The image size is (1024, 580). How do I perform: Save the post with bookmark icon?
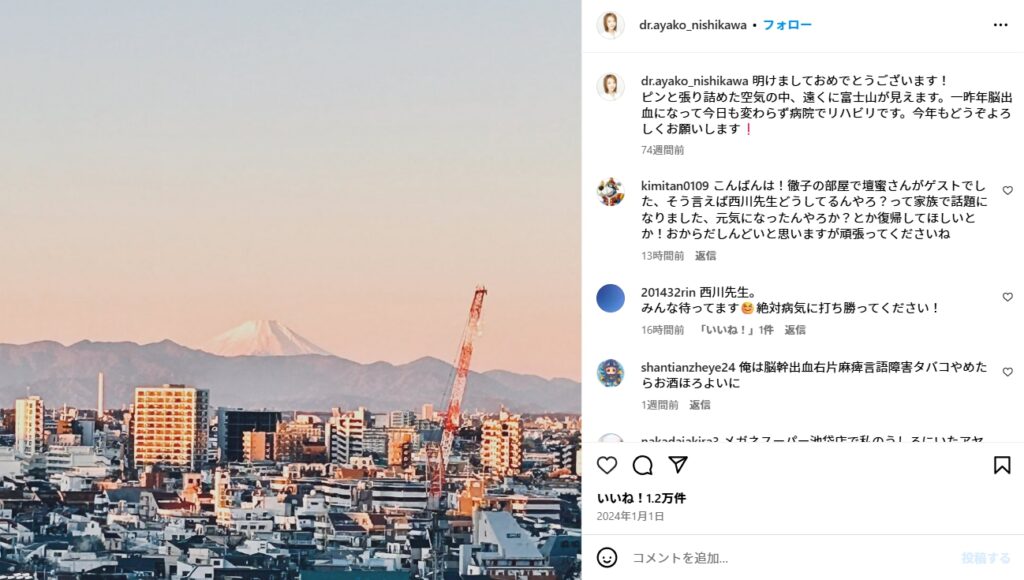click(1002, 465)
